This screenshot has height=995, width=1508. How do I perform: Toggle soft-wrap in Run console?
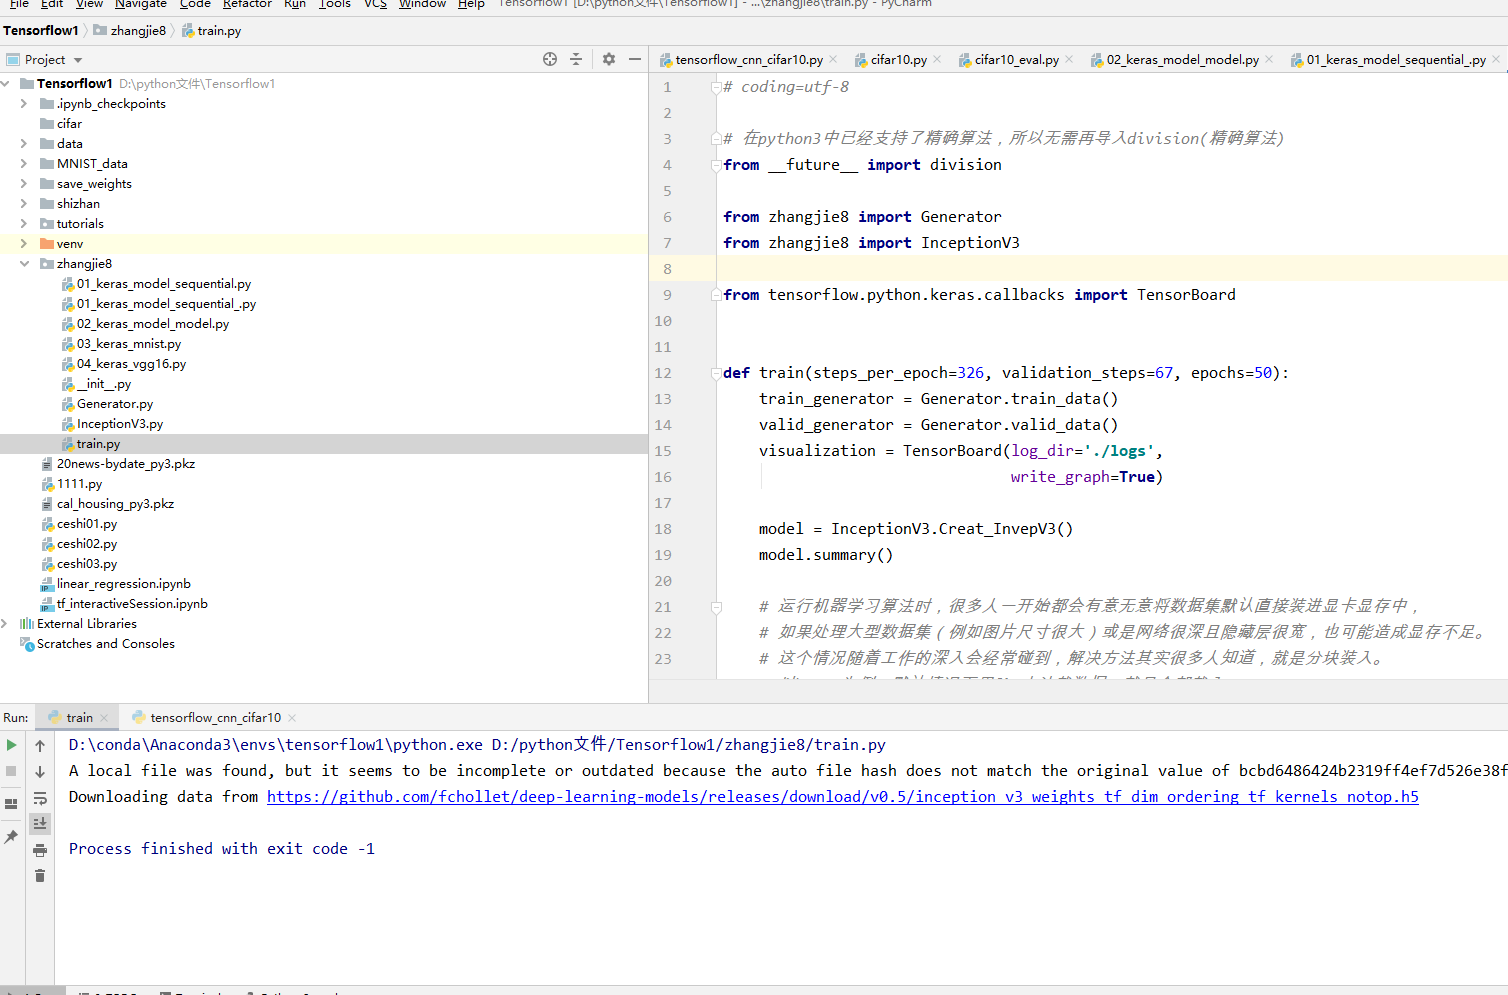[x=40, y=798]
